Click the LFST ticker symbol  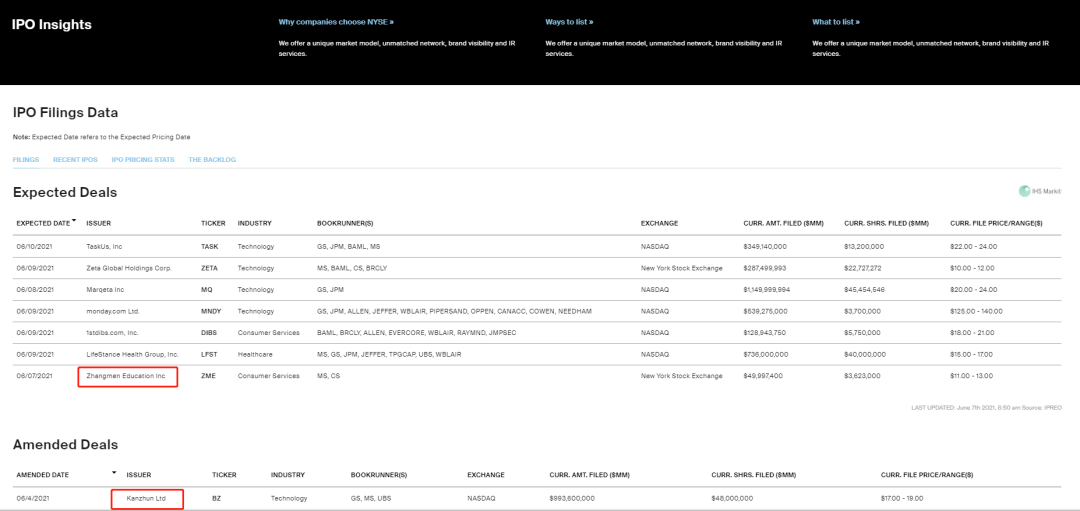click(209, 354)
